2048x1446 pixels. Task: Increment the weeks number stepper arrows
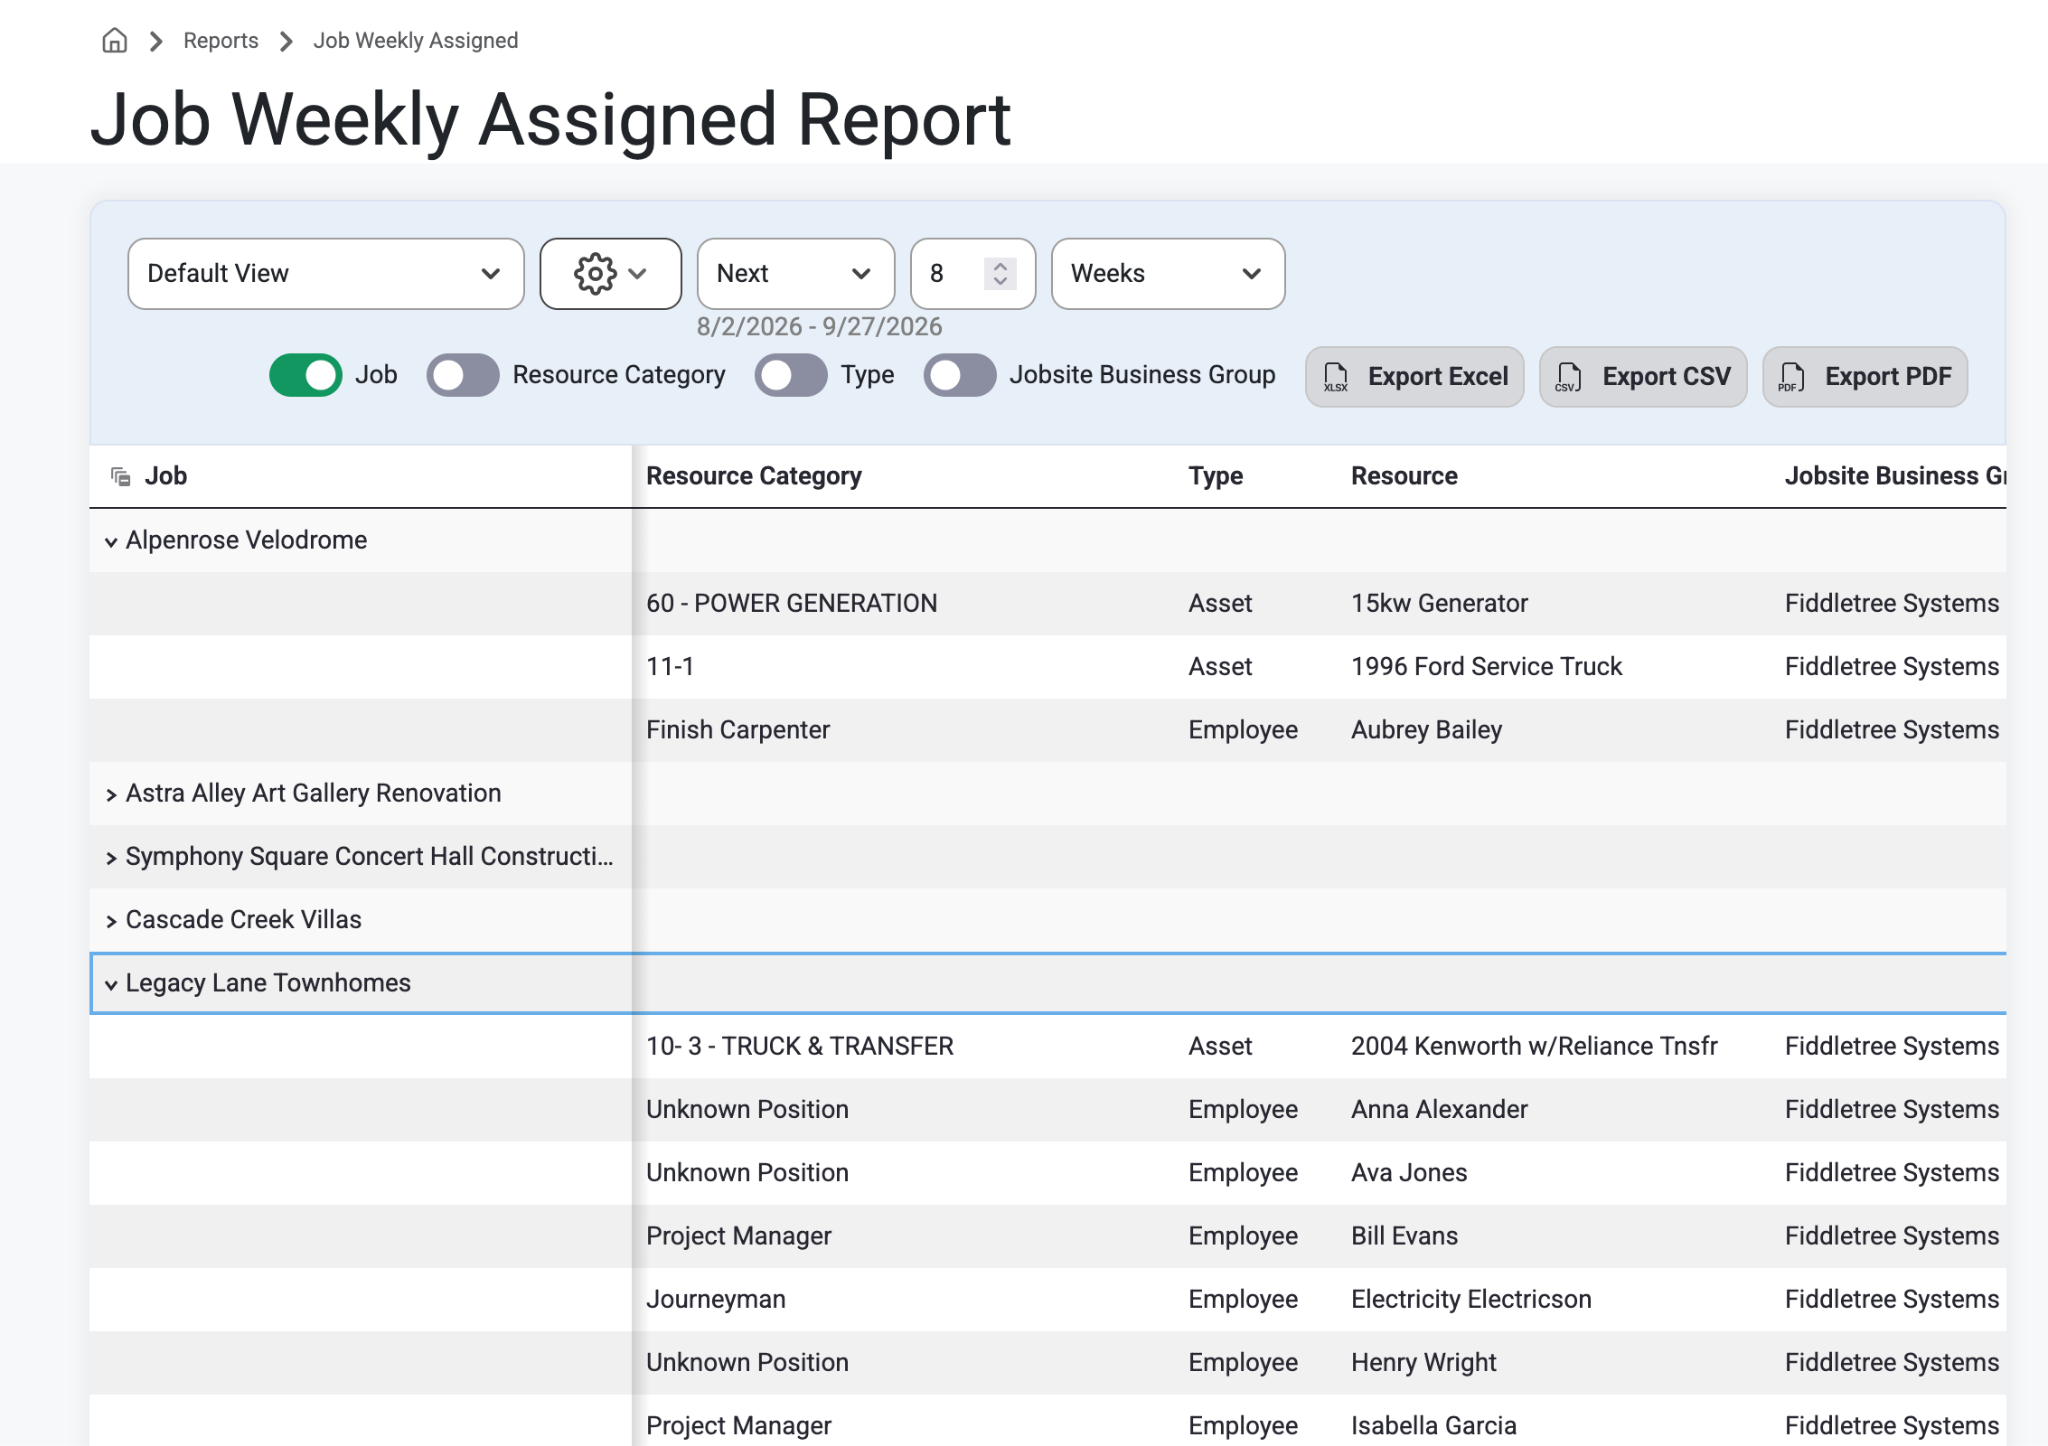[1000, 266]
